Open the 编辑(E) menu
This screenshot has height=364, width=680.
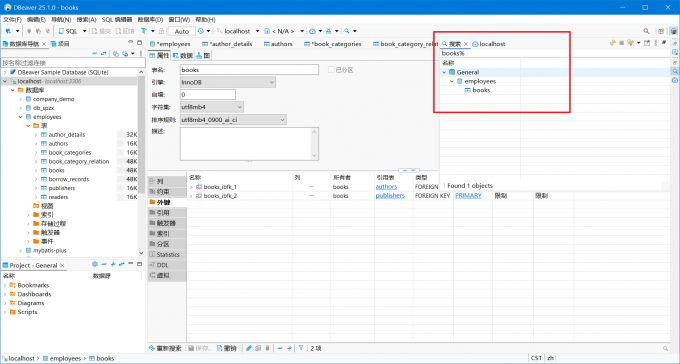[36, 20]
